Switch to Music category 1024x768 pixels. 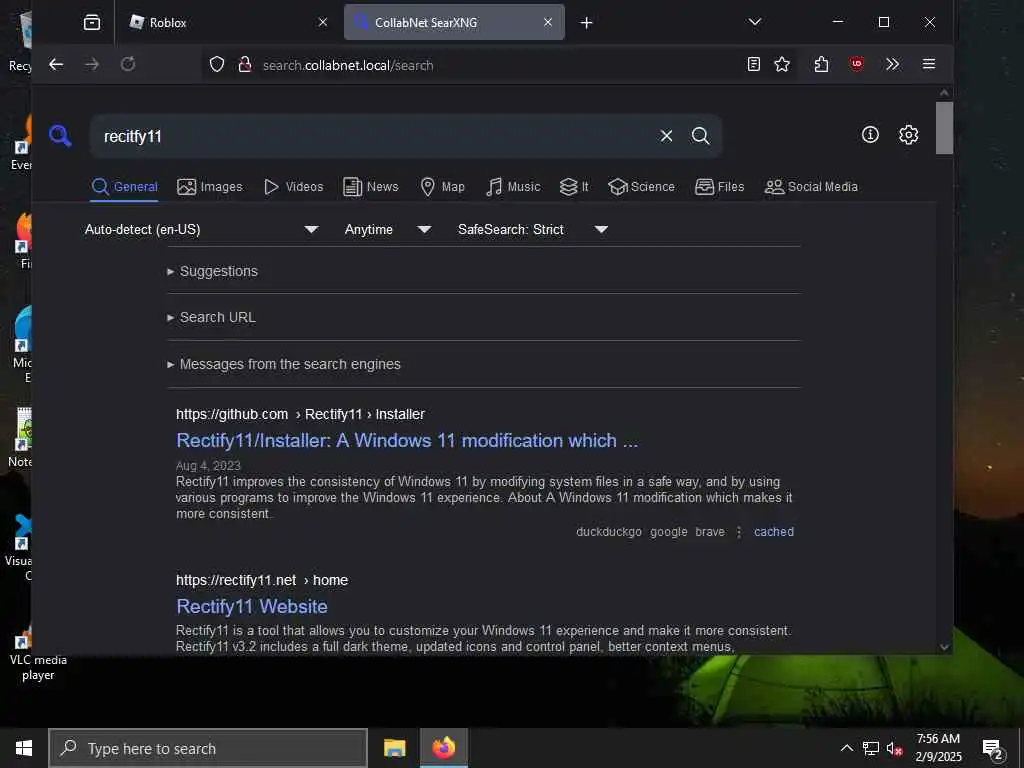[x=513, y=187]
